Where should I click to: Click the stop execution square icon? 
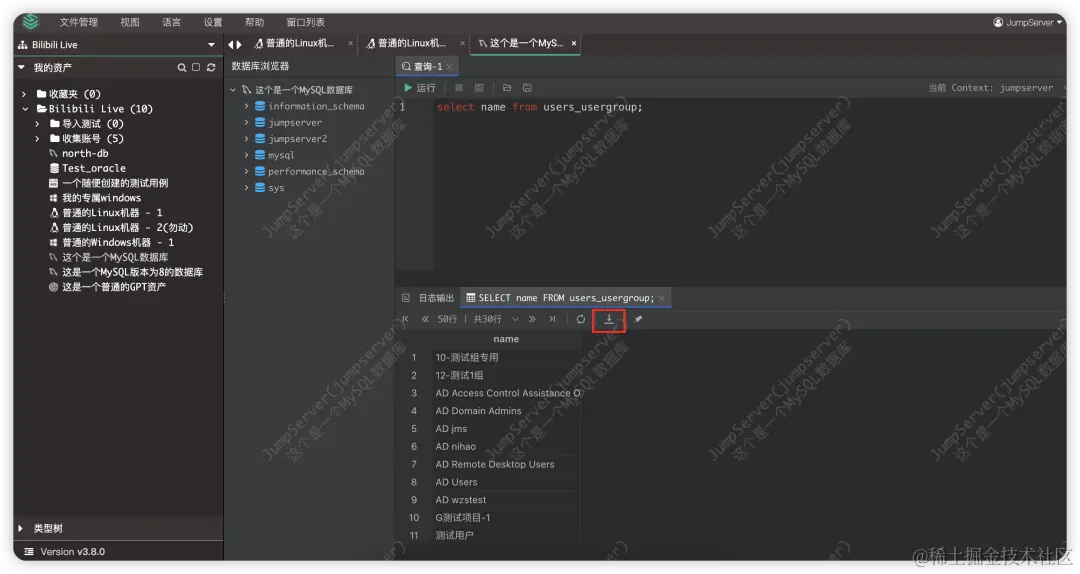point(459,88)
